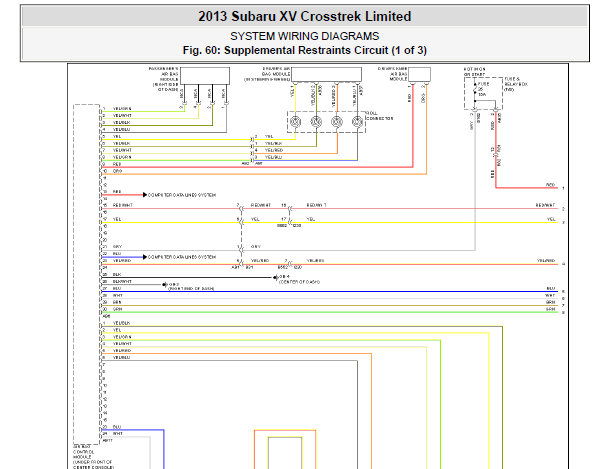Click pin 30 "GRN" label at the control module
Viewport: 600px width, 469px height.
pos(117,309)
